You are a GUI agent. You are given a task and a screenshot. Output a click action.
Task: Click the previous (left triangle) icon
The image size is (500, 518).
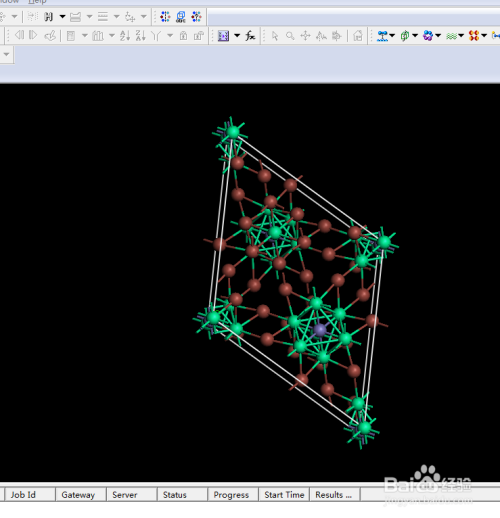pos(19,35)
